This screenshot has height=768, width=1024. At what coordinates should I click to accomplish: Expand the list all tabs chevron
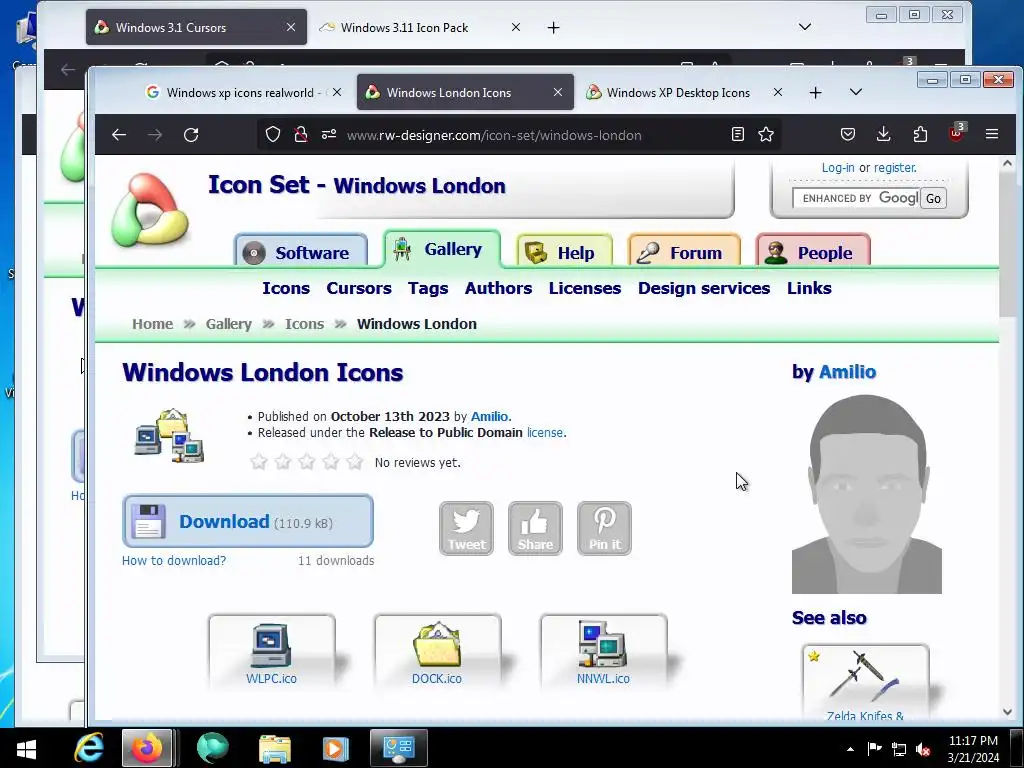coord(856,92)
